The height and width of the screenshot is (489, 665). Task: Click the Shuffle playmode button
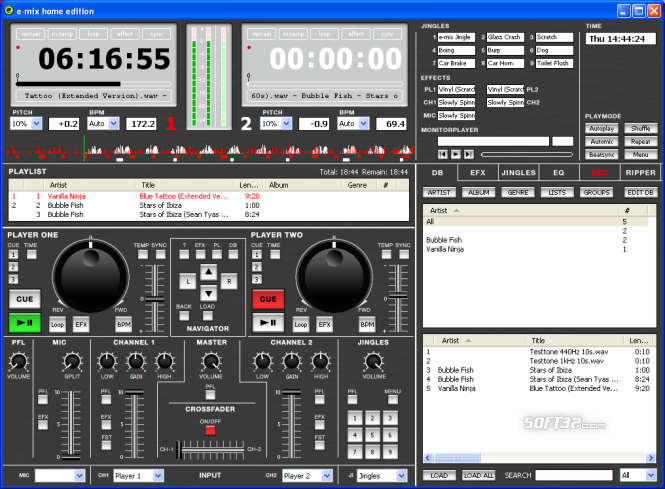640,129
